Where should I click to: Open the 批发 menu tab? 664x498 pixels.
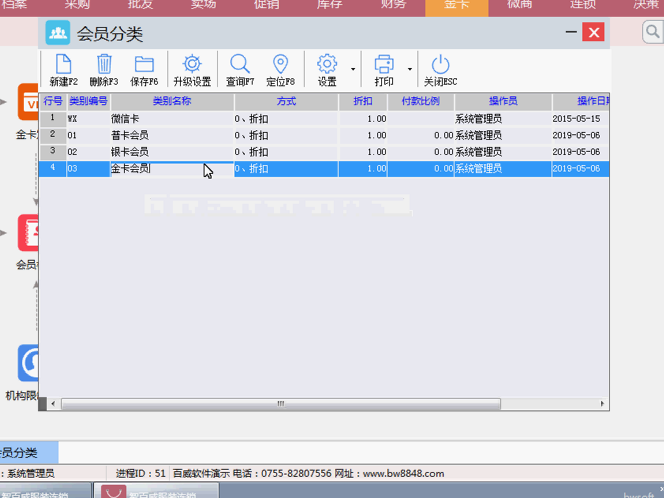pos(140,5)
